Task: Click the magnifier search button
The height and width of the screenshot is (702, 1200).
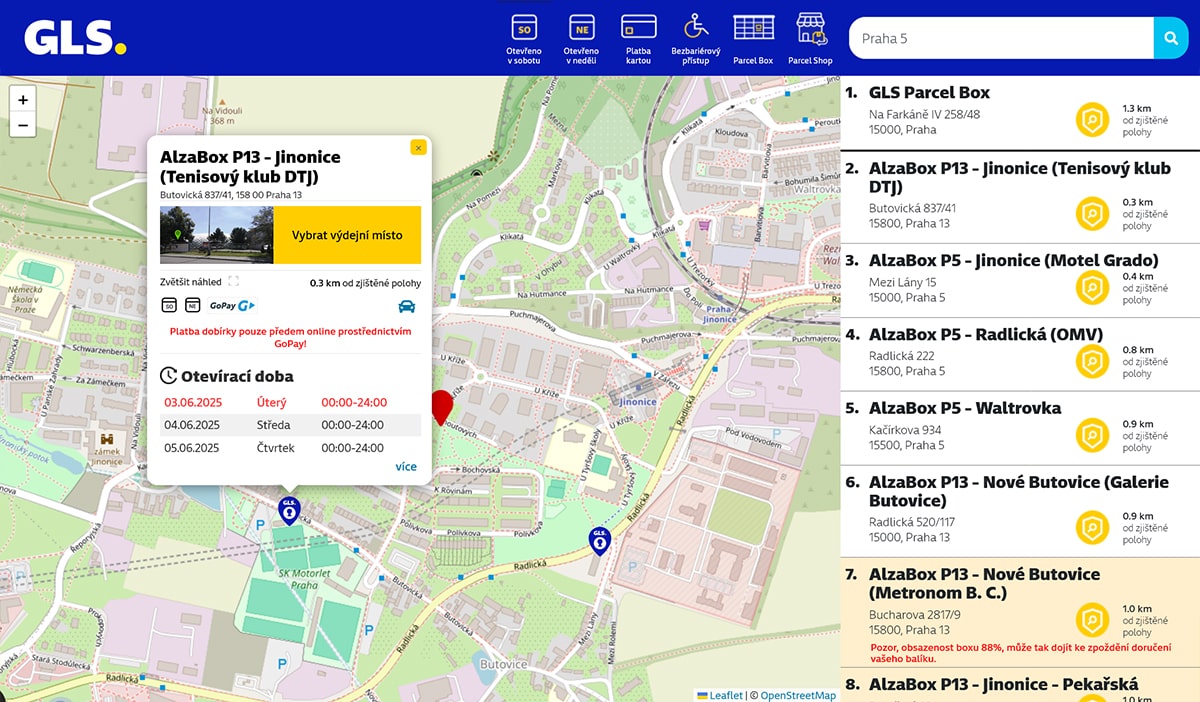Action: coord(1171,38)
